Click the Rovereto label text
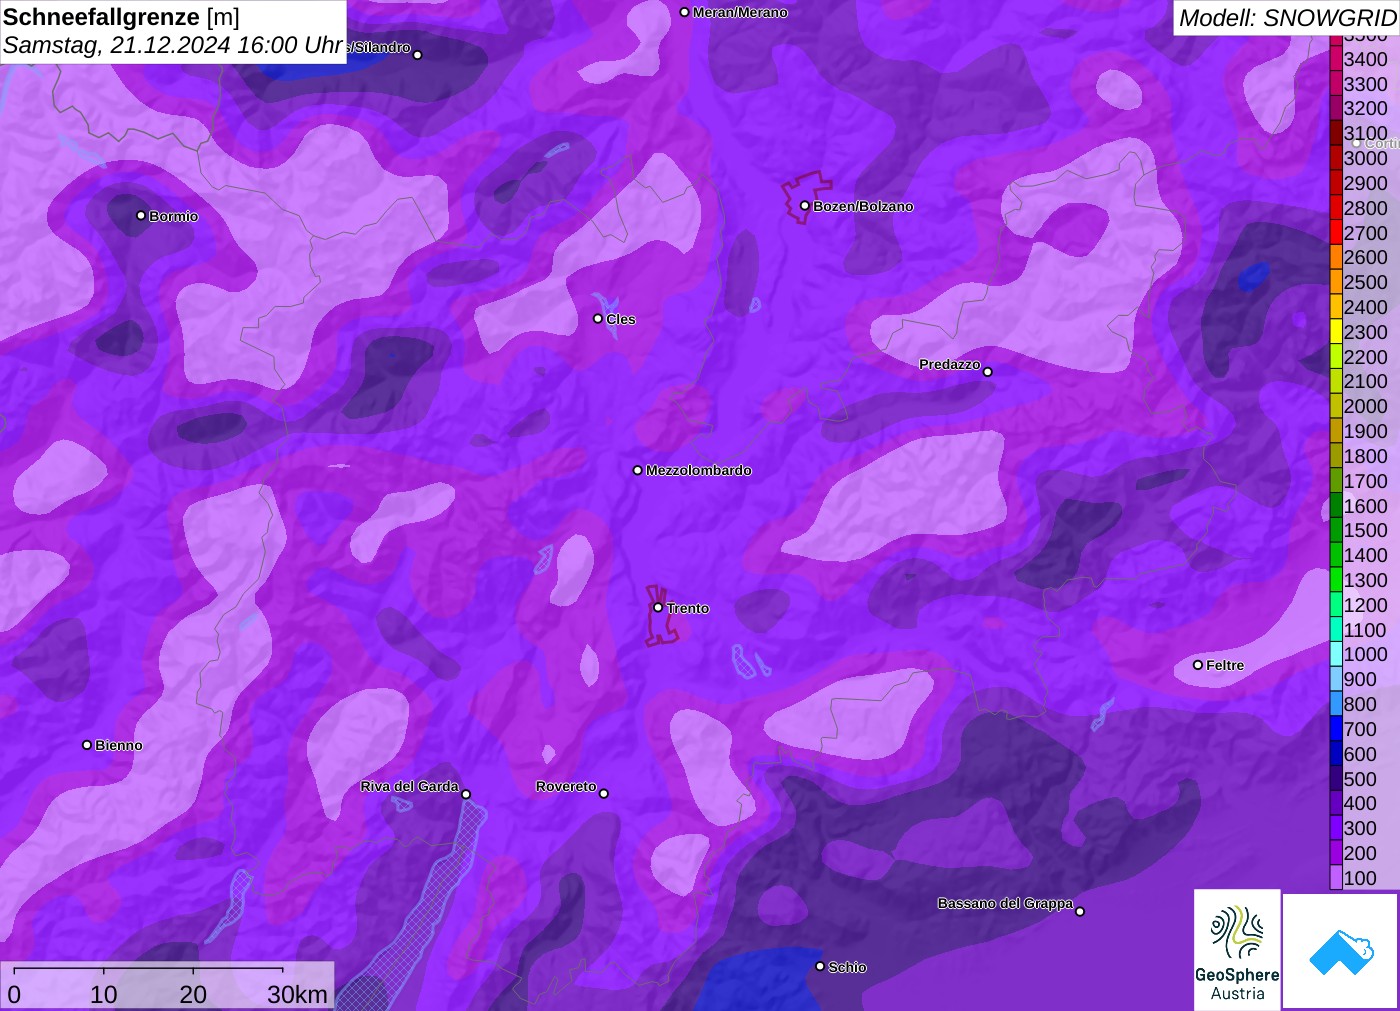The width and height of the screenshot is (1400, 1011). (x=566, y=786)
